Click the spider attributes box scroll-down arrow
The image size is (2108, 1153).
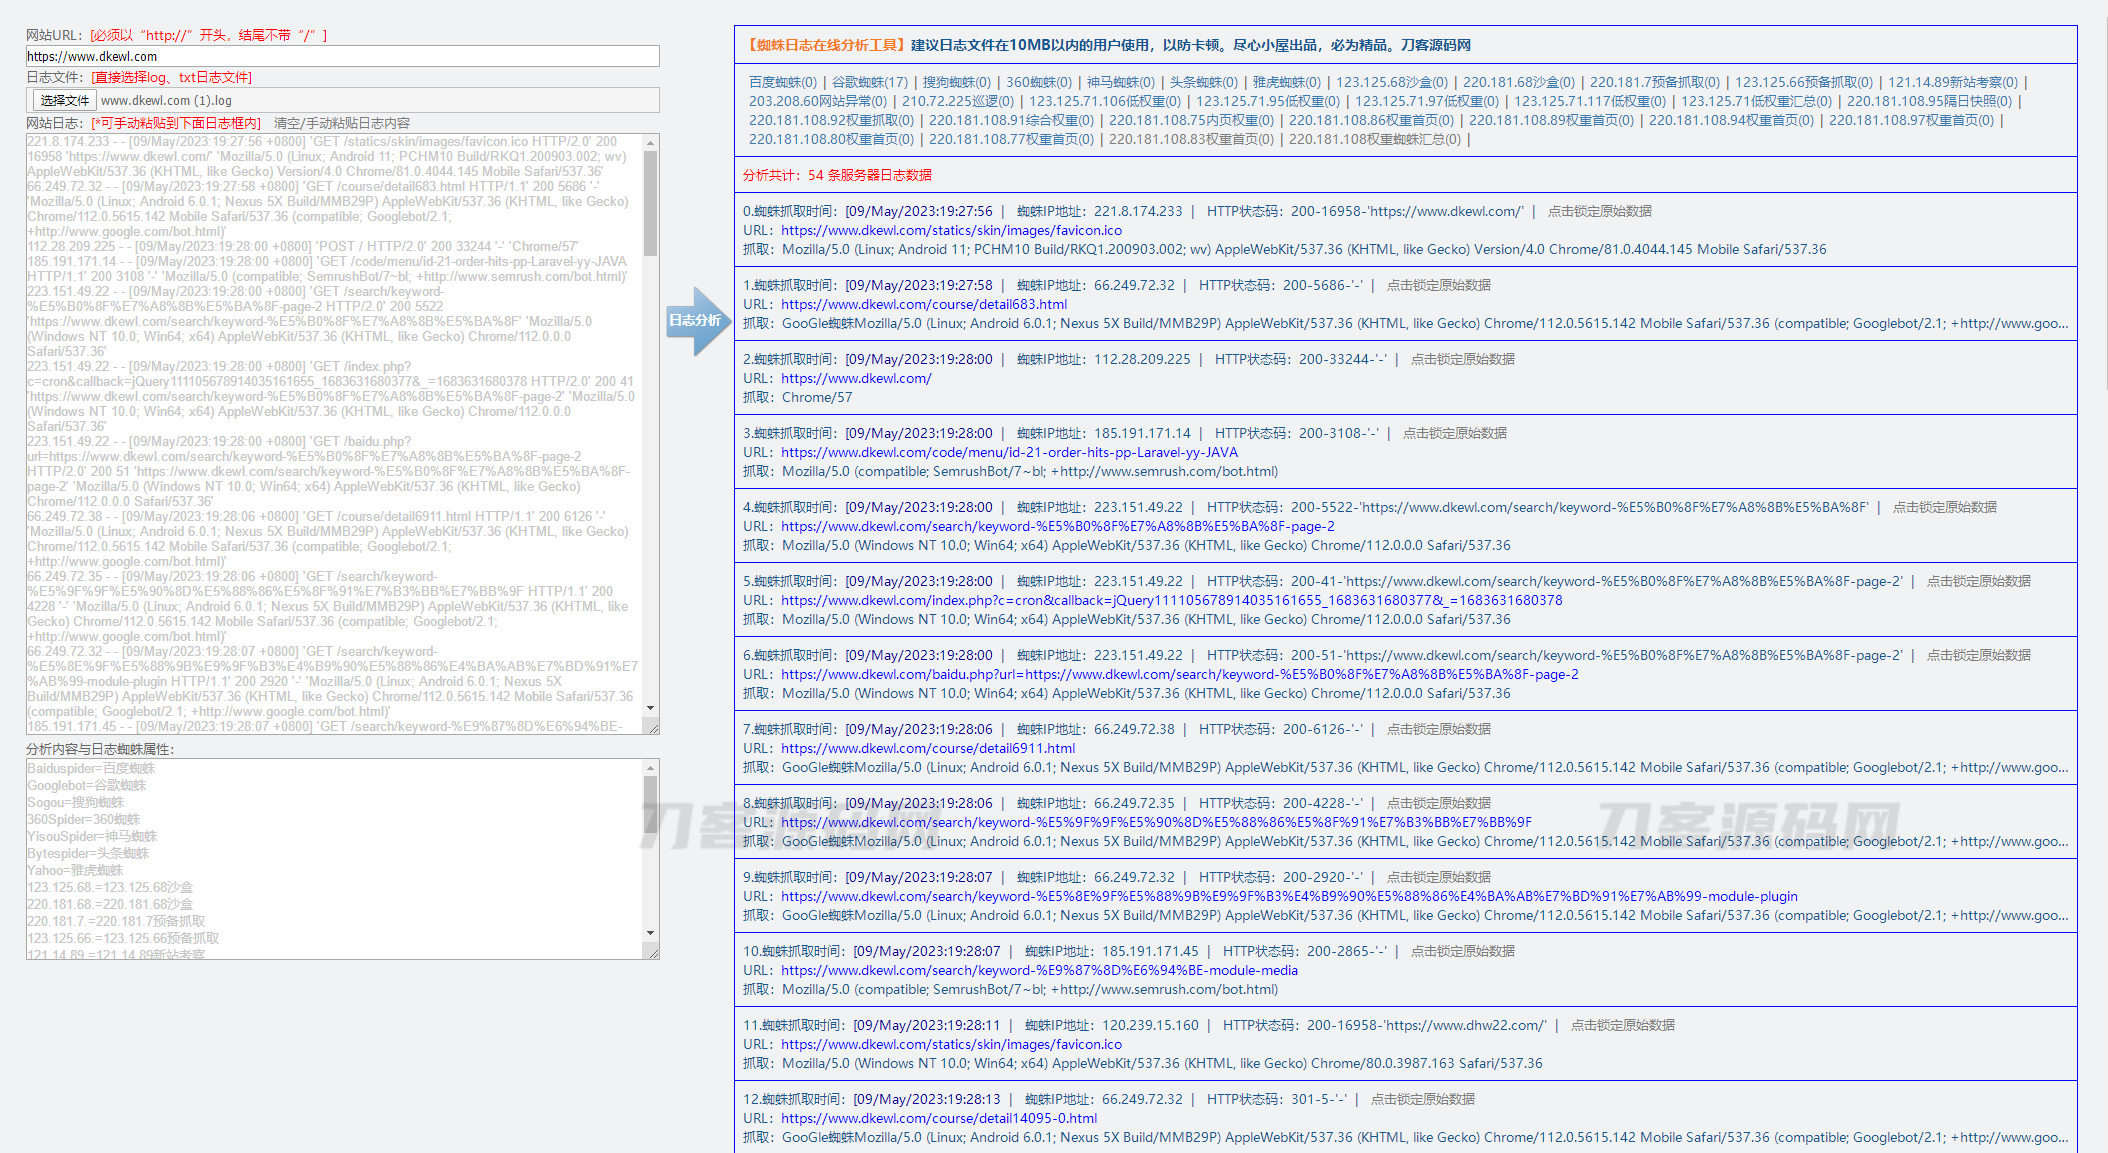651,933
